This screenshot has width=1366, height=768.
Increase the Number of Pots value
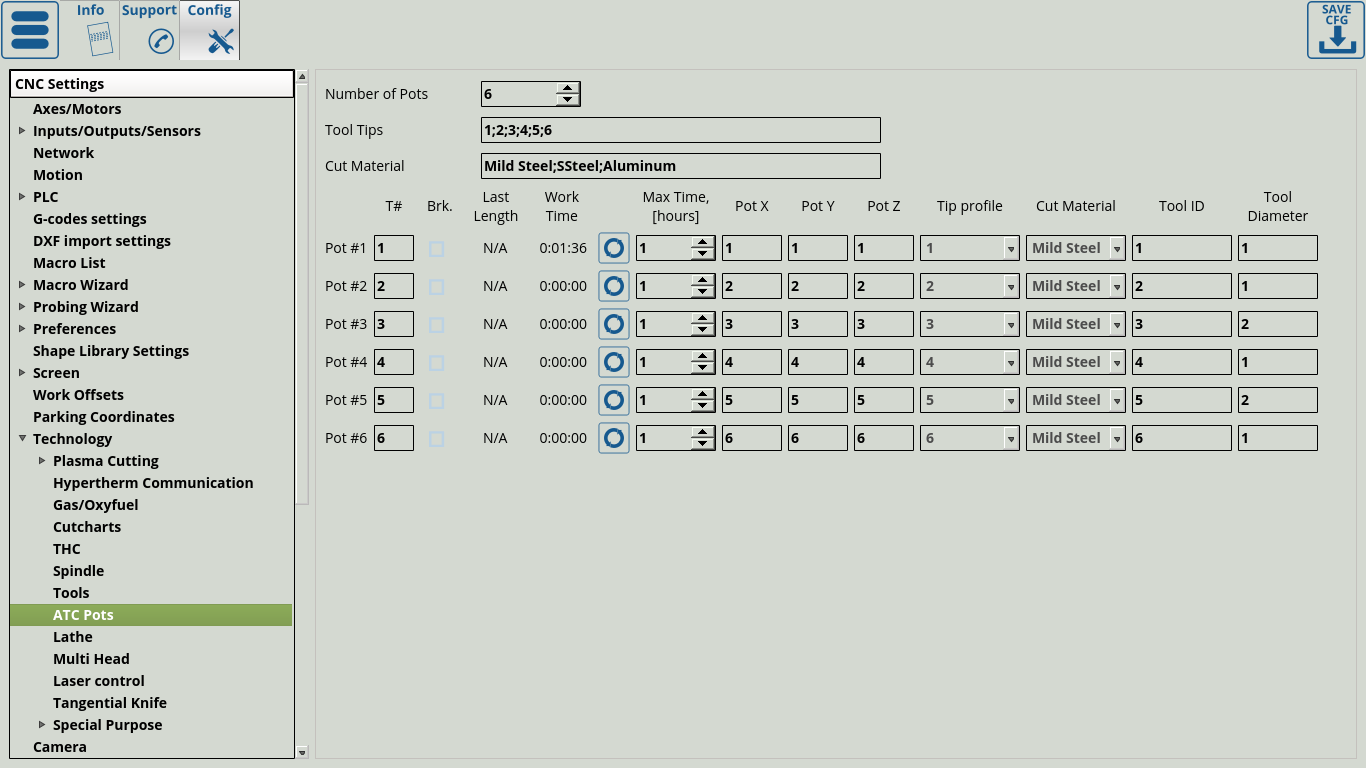coord(568,89)
